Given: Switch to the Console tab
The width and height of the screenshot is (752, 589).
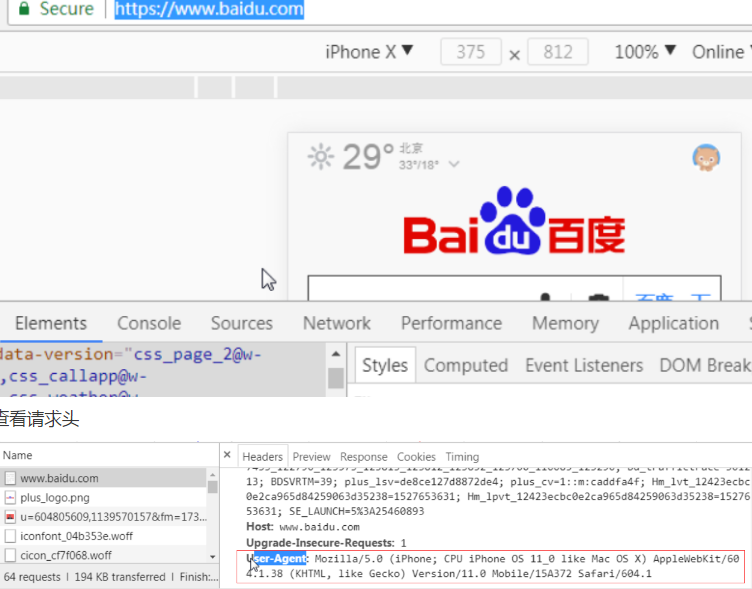Looking at the screenshot, I should pyautogui.click(x=149, y=323).
